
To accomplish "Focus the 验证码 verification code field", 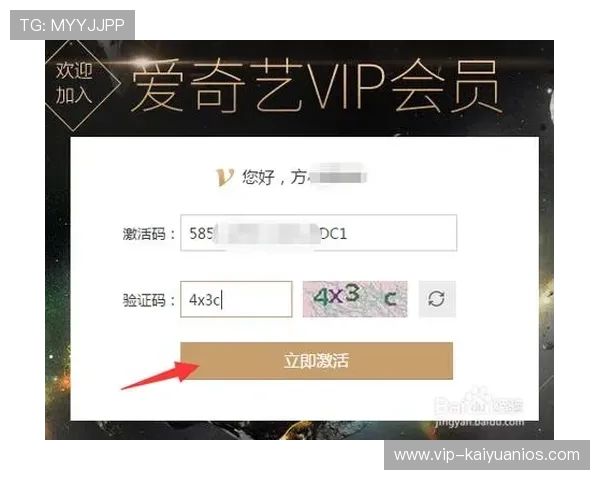I will (236, 299).
